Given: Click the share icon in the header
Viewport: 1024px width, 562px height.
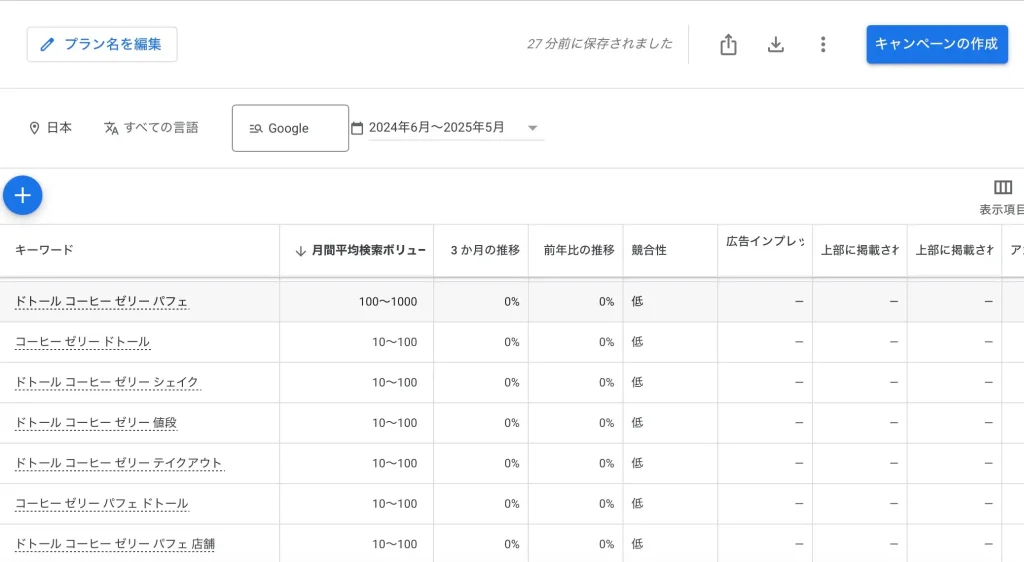Looking at the screenshot, I should click(728, 44).
